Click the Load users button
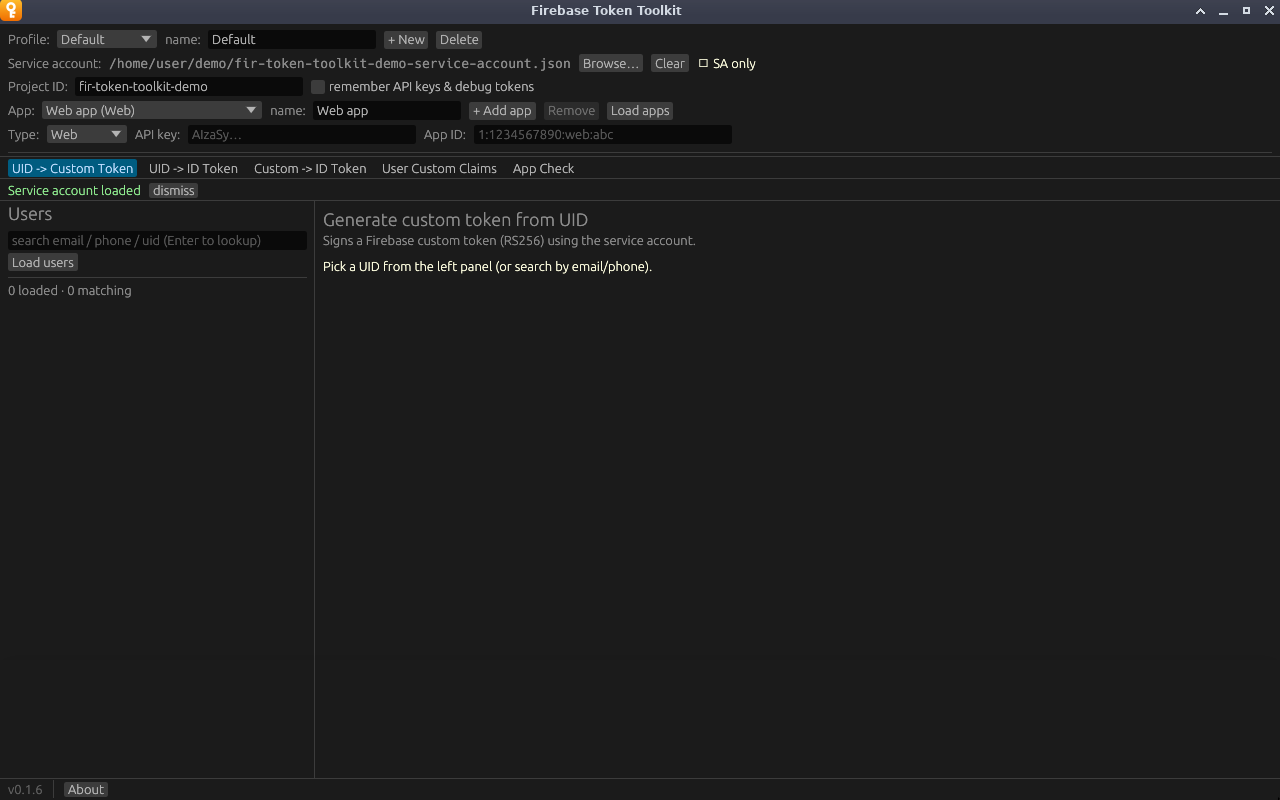Viewport: 1280px width, 800px height. (43, 262)
